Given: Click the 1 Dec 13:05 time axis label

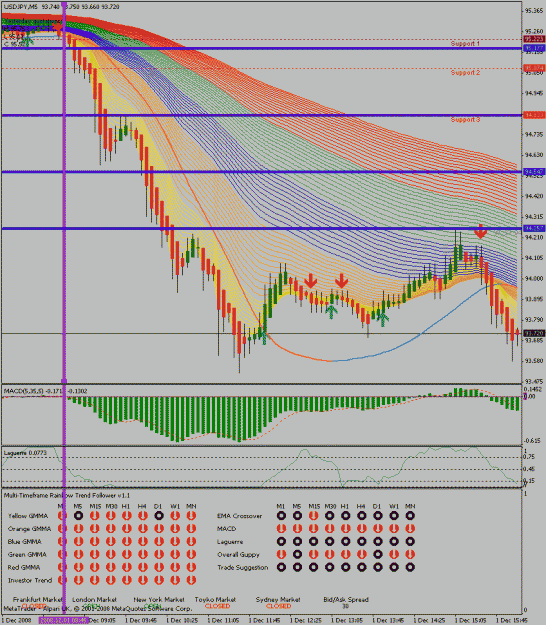Looking at the screenshot, I should (x=346, y=621).
